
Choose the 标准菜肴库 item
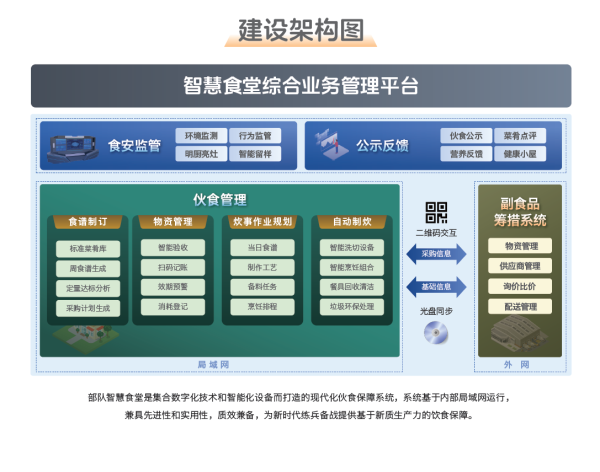pyautogui.click(x=88, y=249)
